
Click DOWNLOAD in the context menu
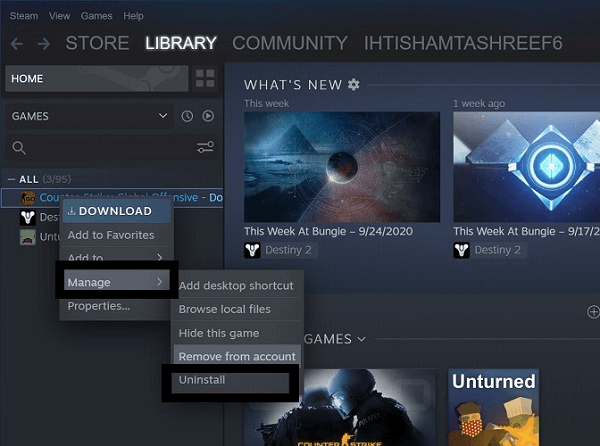(x=116, y=211)
